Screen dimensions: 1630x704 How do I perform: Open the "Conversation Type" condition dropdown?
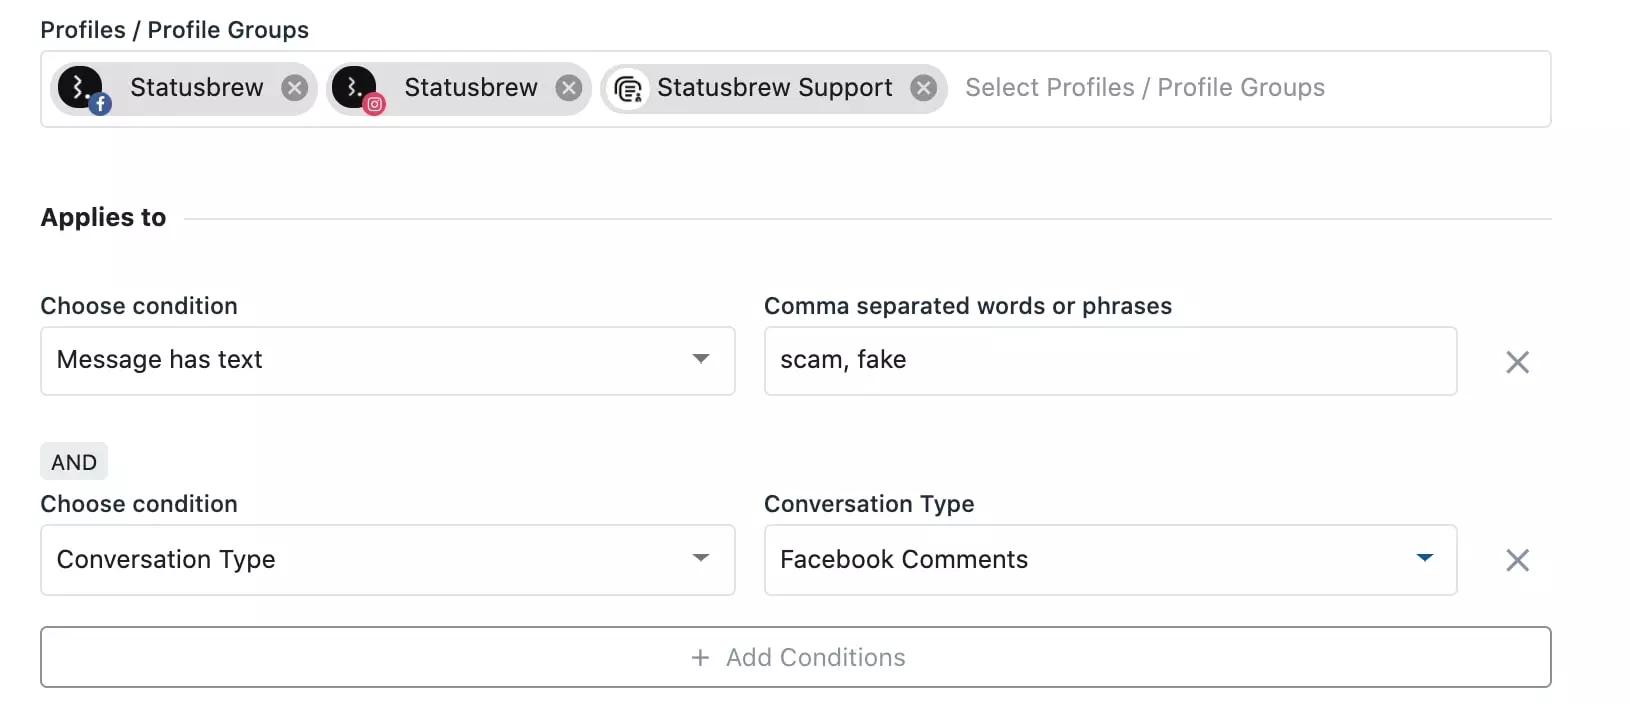pyautogui.click(x=388, y=559)
